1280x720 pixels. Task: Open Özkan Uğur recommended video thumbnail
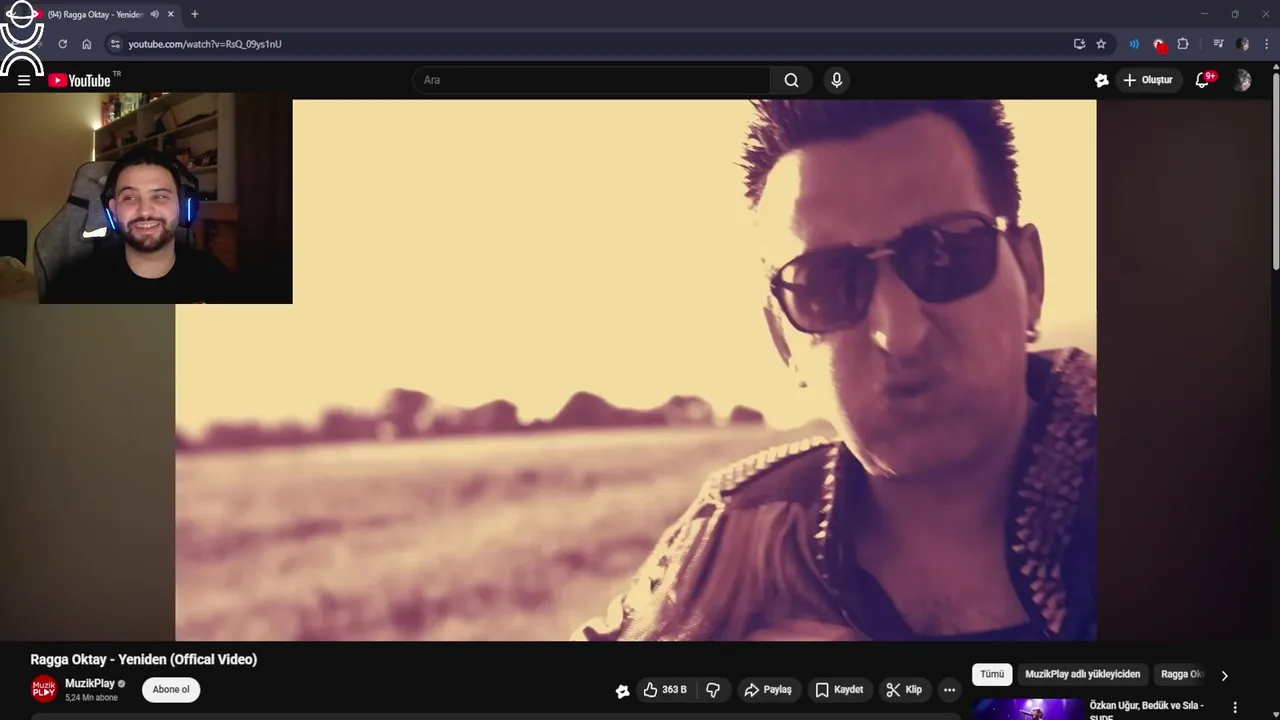1028,709
